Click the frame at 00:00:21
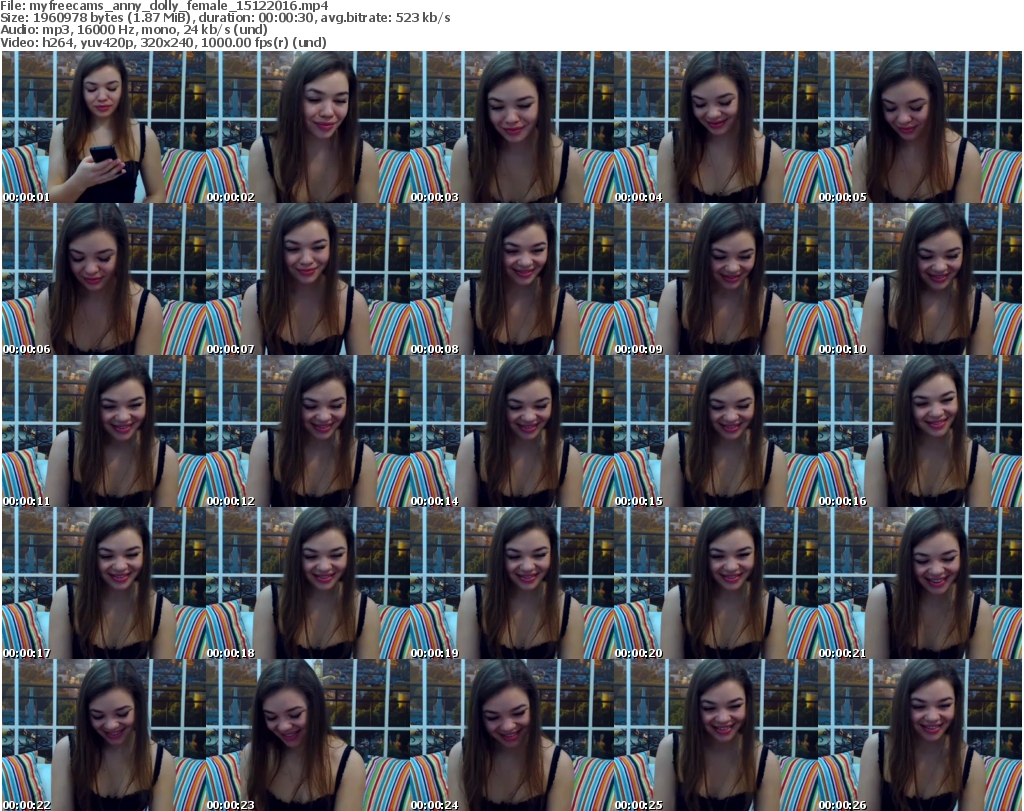The image size is (1024, 811). pos(919,584)
